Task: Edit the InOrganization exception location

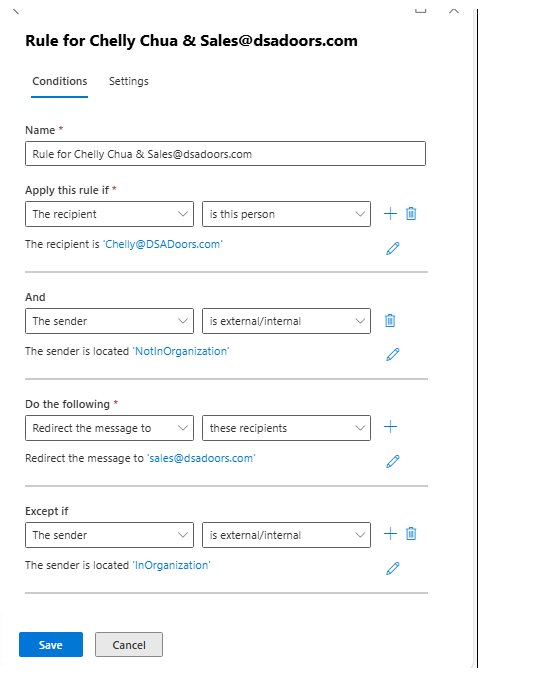Action: pyautogui.click(x=392, y=568)
